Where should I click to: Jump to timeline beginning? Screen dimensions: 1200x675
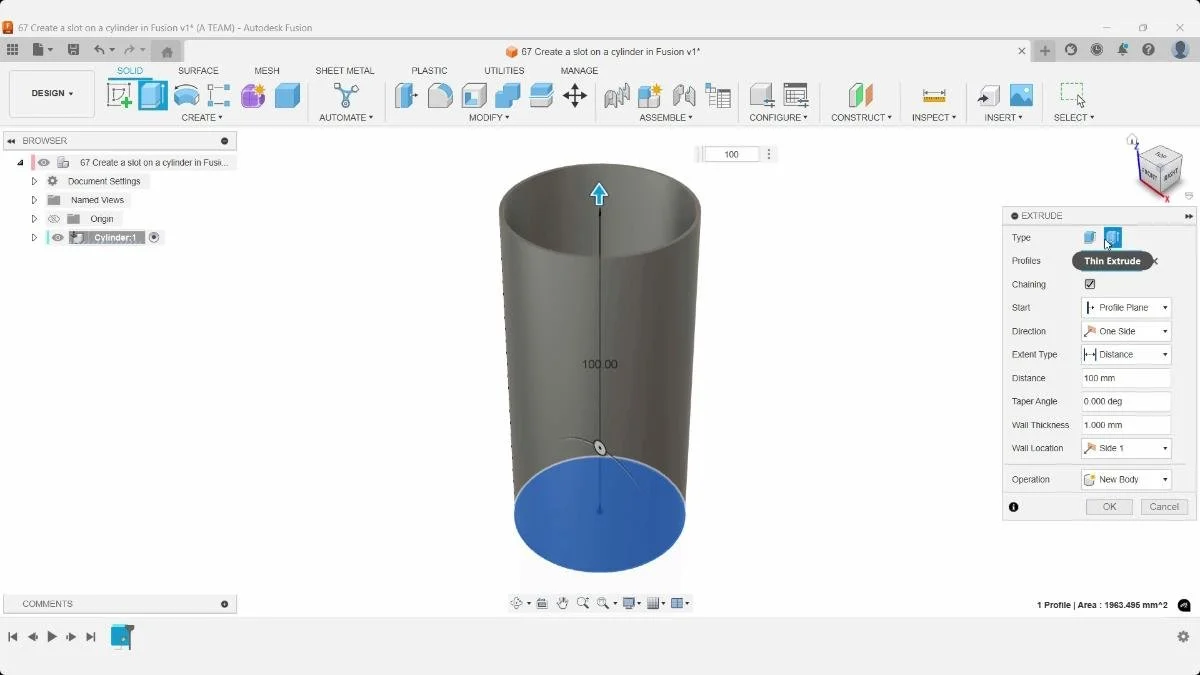click(x=13, y=637)
